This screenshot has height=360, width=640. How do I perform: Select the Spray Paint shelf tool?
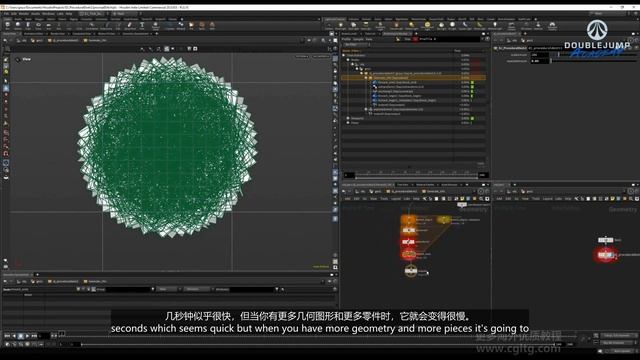pos(129,26)
